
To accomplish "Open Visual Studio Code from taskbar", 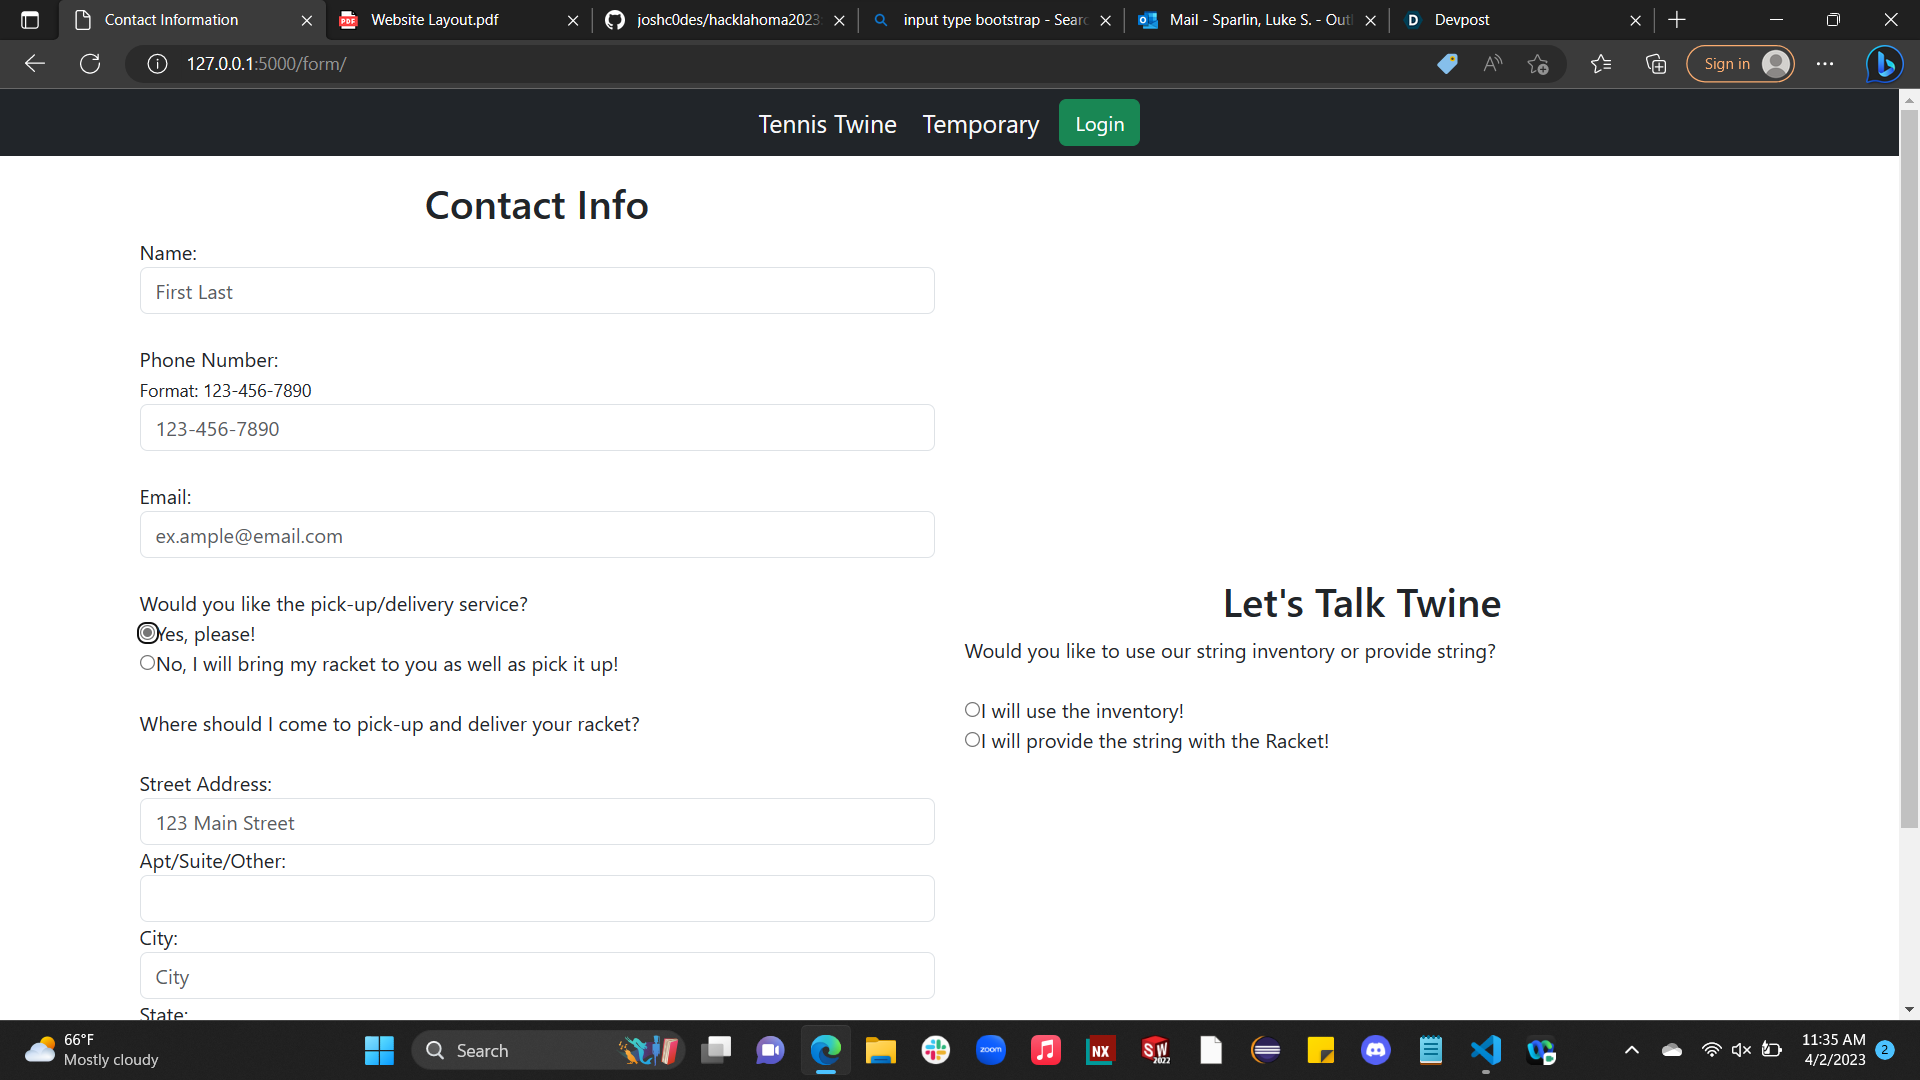I will click(x=1486, y=1050).
